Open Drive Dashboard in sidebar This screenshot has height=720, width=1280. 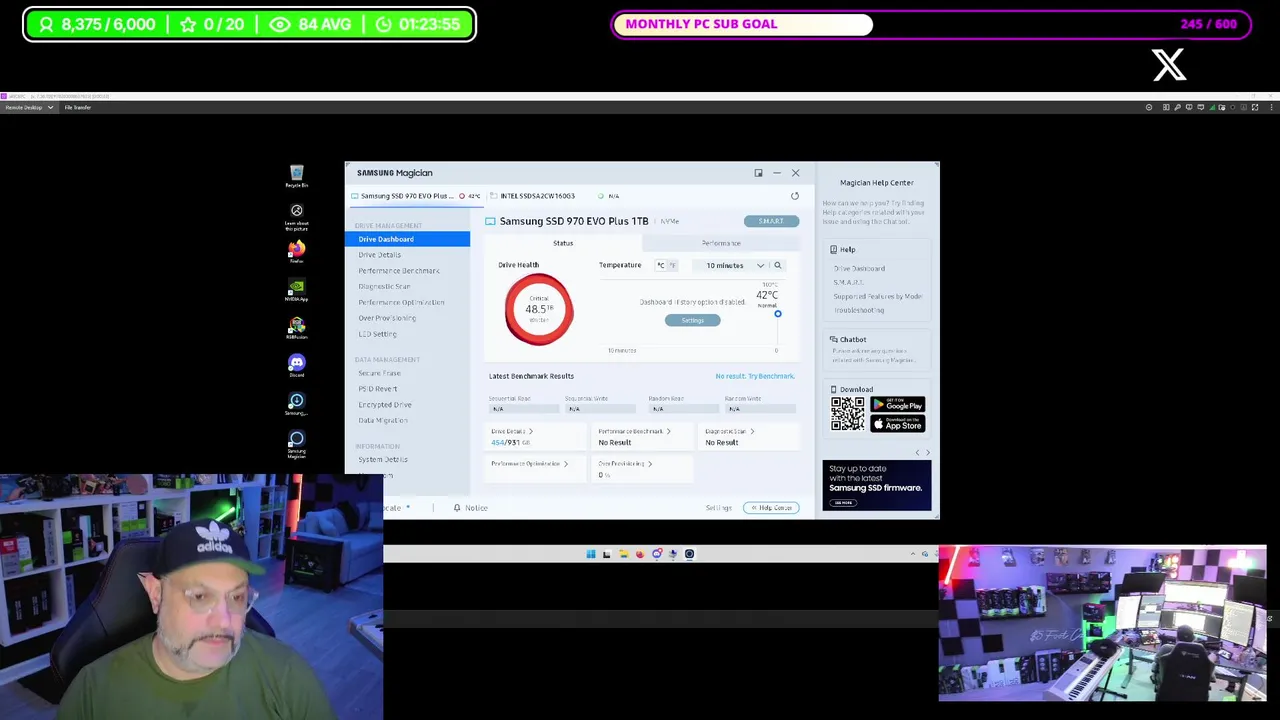tap(407, 239)
